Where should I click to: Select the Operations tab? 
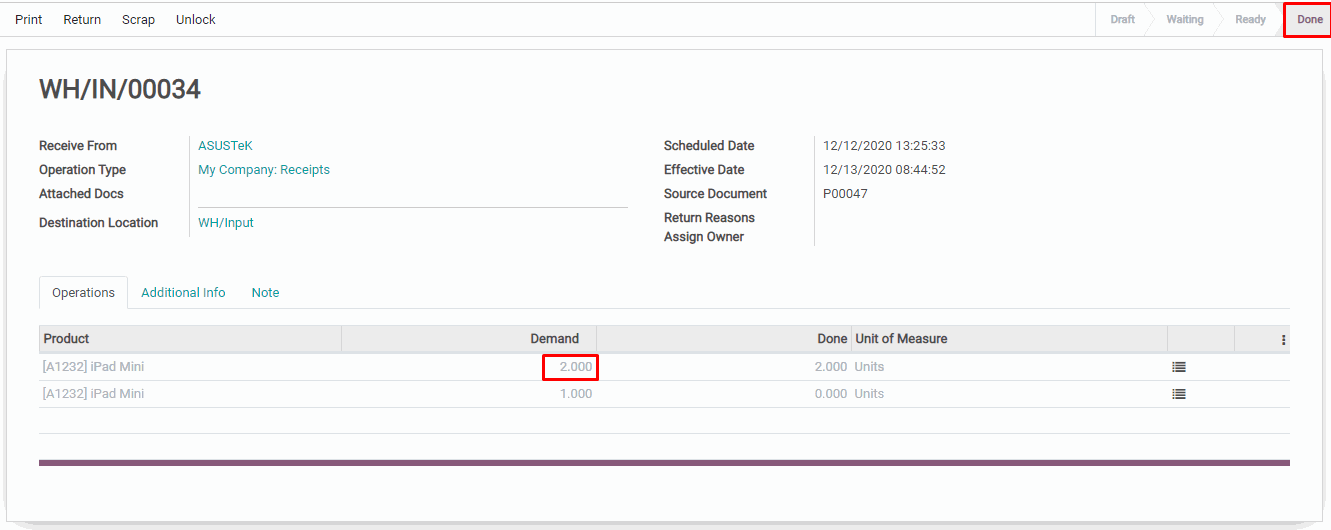(84, 293)
